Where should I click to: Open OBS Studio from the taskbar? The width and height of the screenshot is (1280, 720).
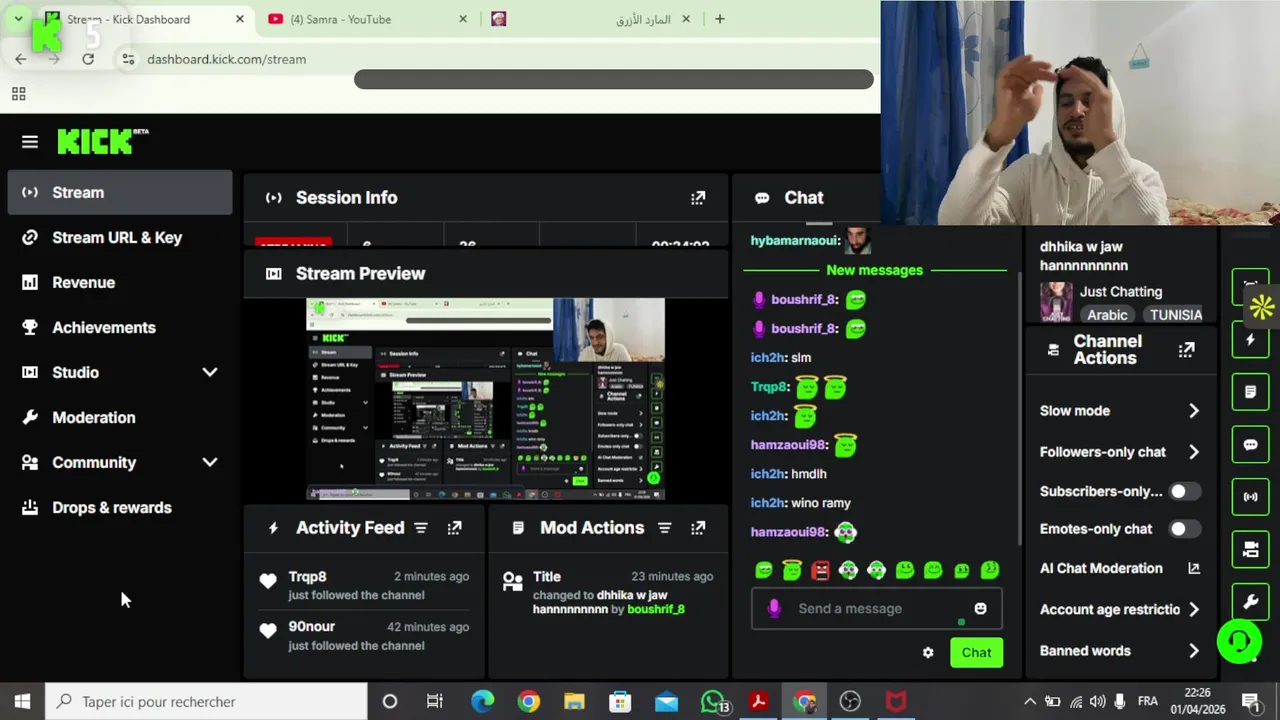(x=850, y=701)
